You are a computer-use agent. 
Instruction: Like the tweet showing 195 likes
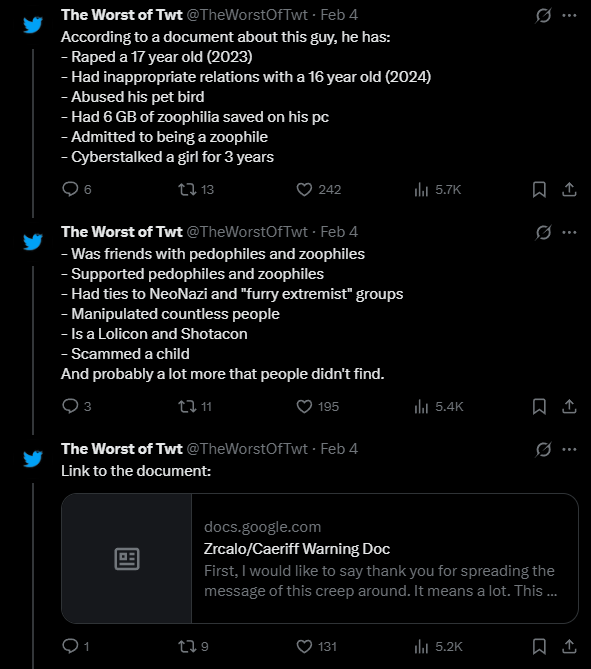click(318, 406)
